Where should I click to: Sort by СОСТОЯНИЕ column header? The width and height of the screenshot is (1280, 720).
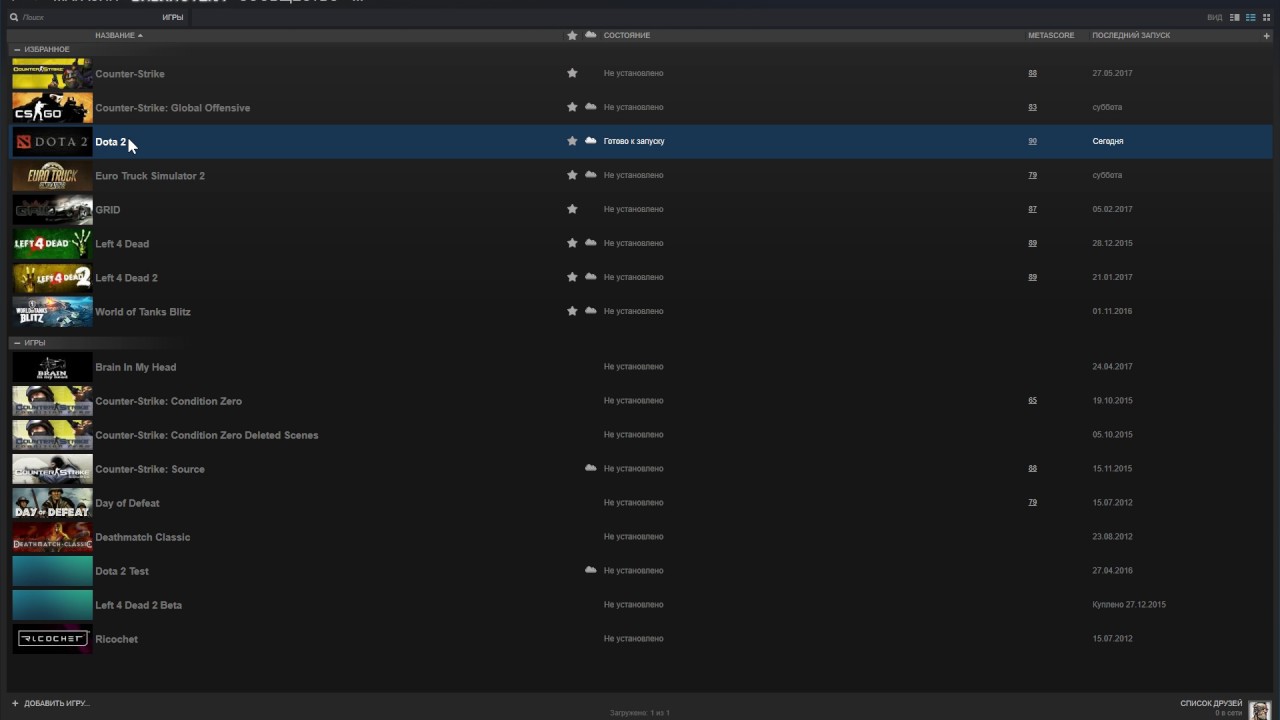[x=627, y=35]
